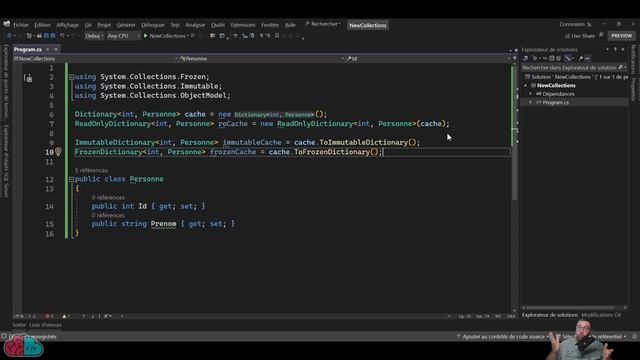Click the PREVIEW button
The image size is (640, 360).
pyautogui.click(x=621, y=36)
